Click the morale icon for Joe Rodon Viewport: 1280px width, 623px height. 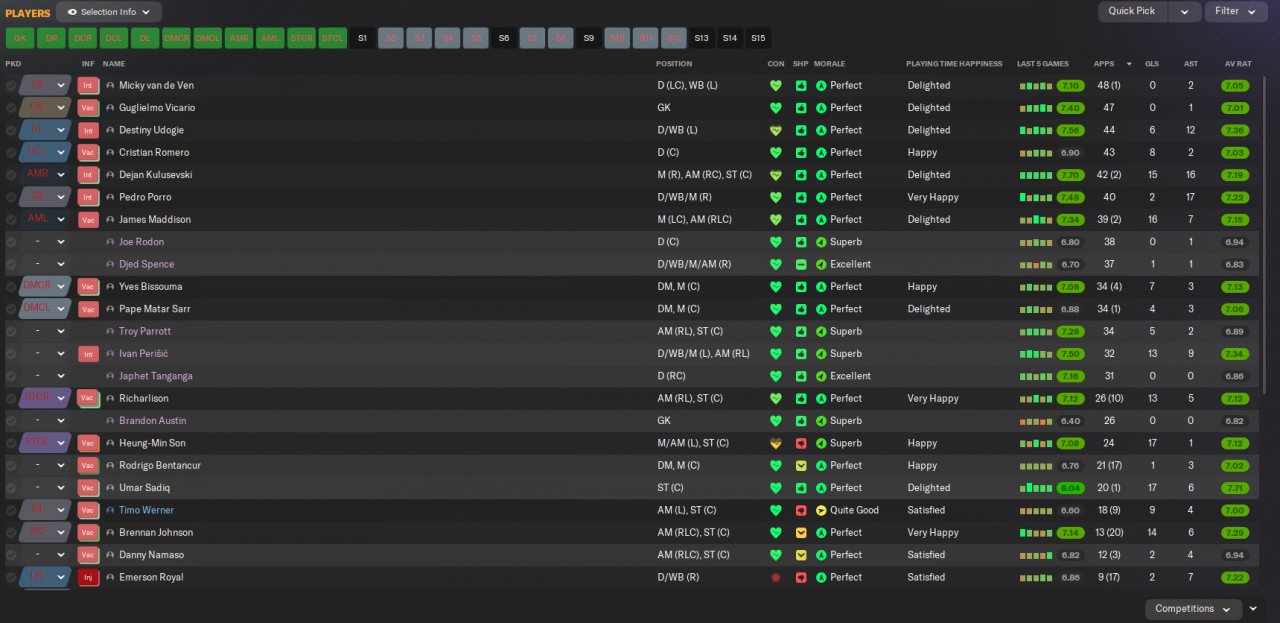821,242
